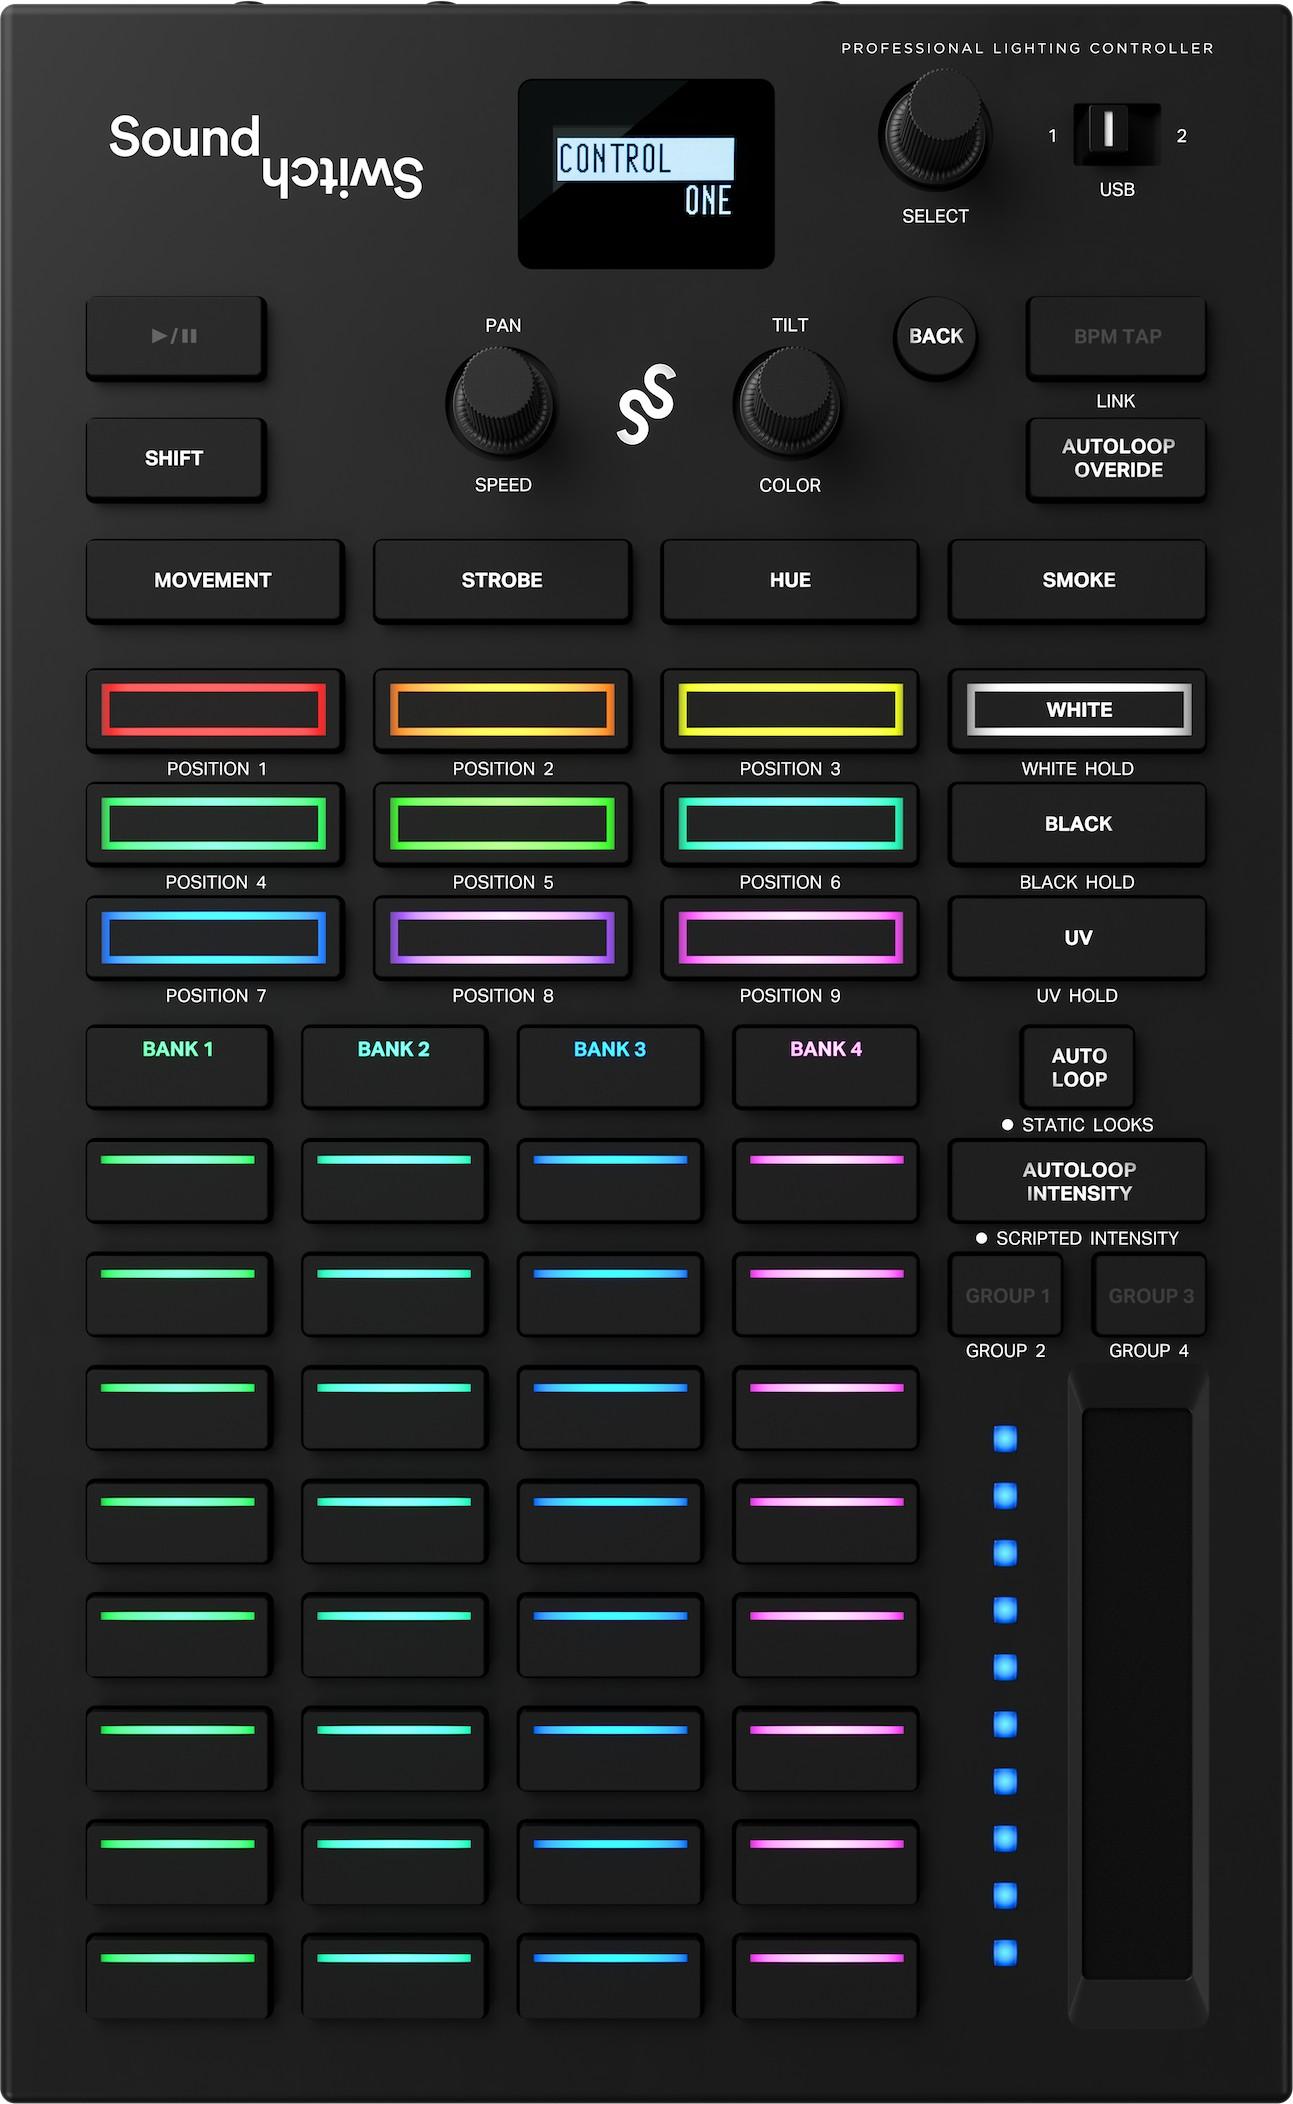The height and width of the screenshot is (2104, 1293).
Task: Choose the orange Position 2 pad
Action: click(502, 710)
